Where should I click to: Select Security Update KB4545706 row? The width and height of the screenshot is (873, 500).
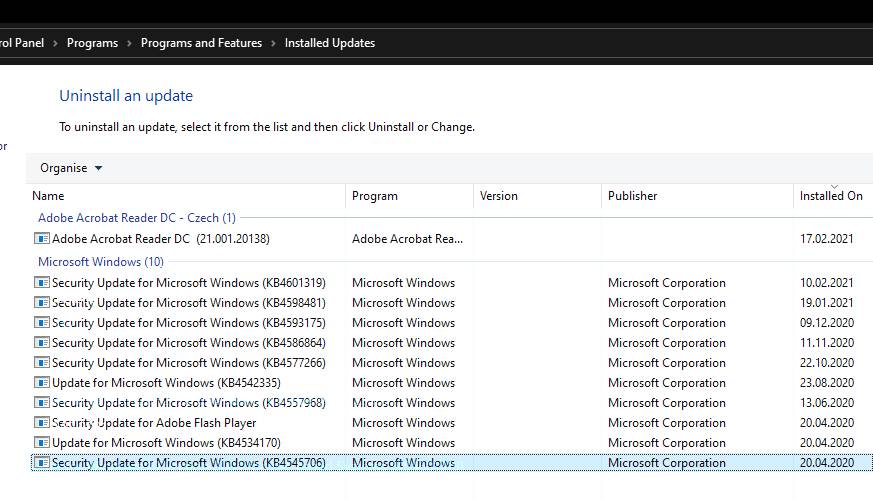pos(452,463)
